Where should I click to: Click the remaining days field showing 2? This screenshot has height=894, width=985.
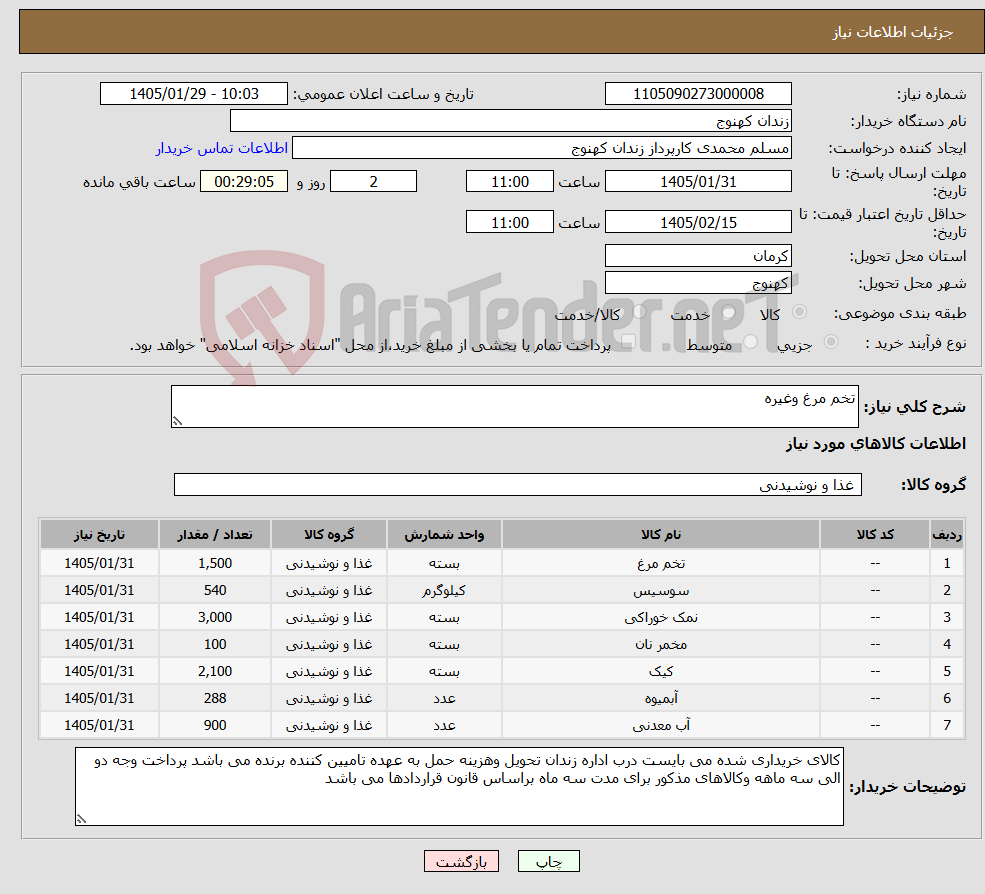[x=373, y=182]
